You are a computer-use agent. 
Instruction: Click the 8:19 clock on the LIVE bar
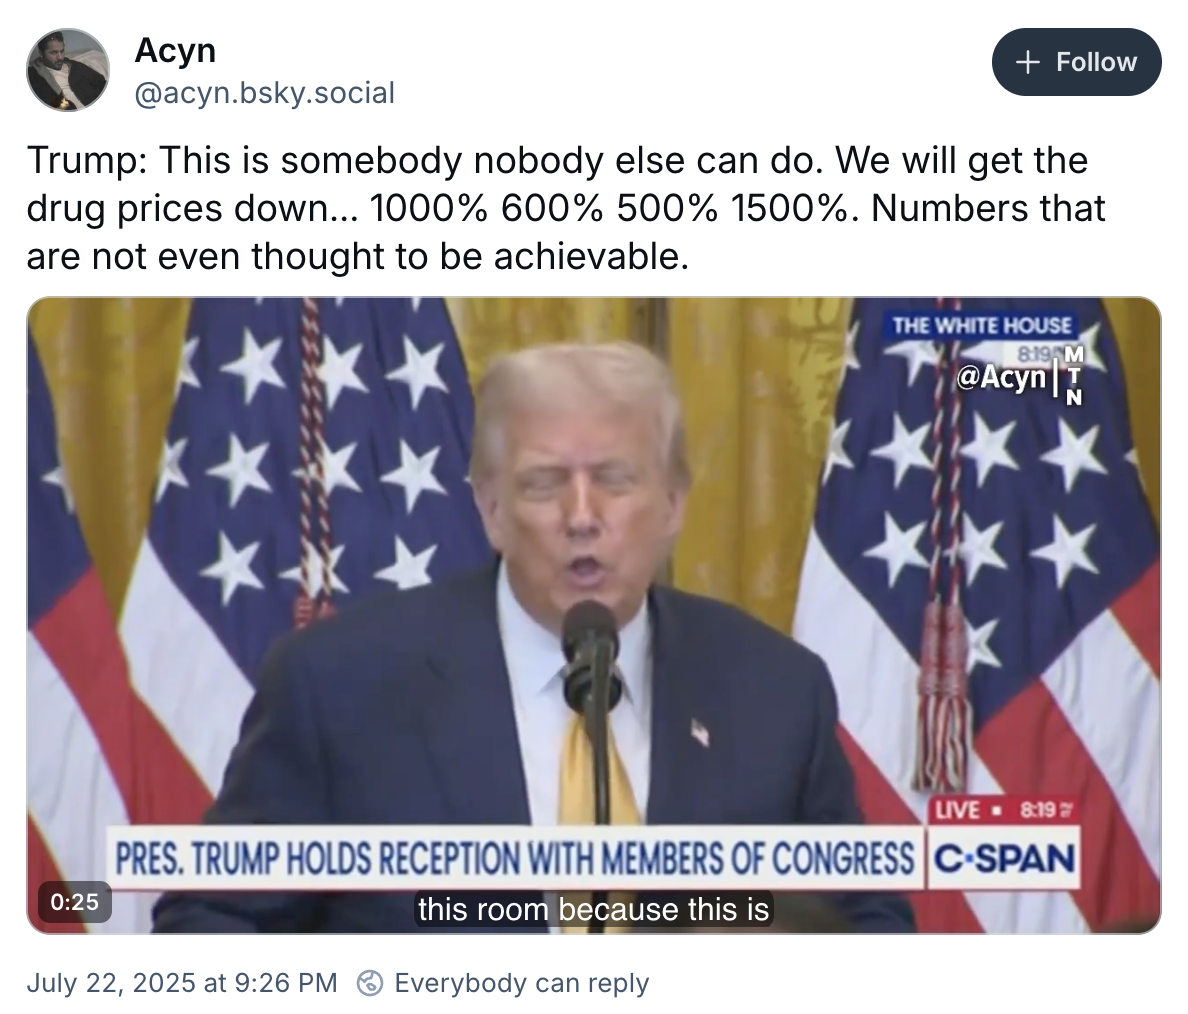[1046, 810]
